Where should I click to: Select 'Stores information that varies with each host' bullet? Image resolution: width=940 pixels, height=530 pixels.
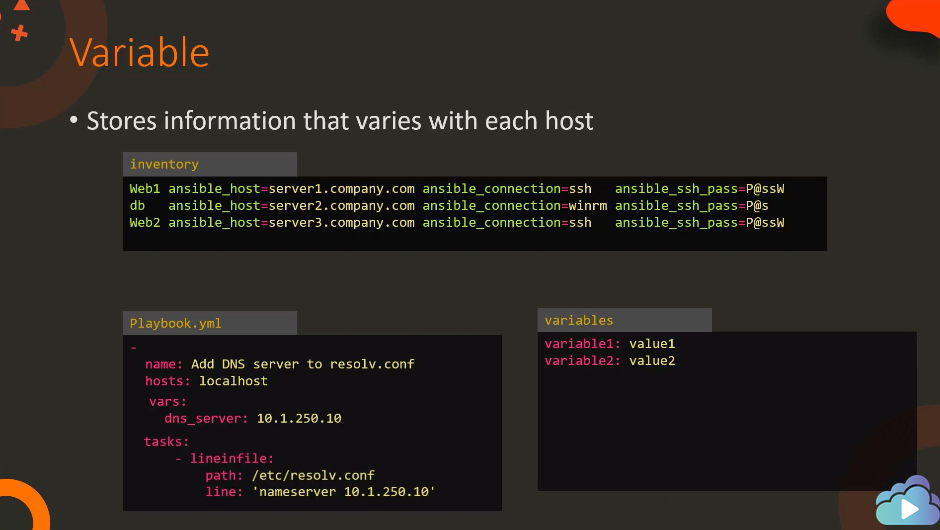click(x=339, y=121)
